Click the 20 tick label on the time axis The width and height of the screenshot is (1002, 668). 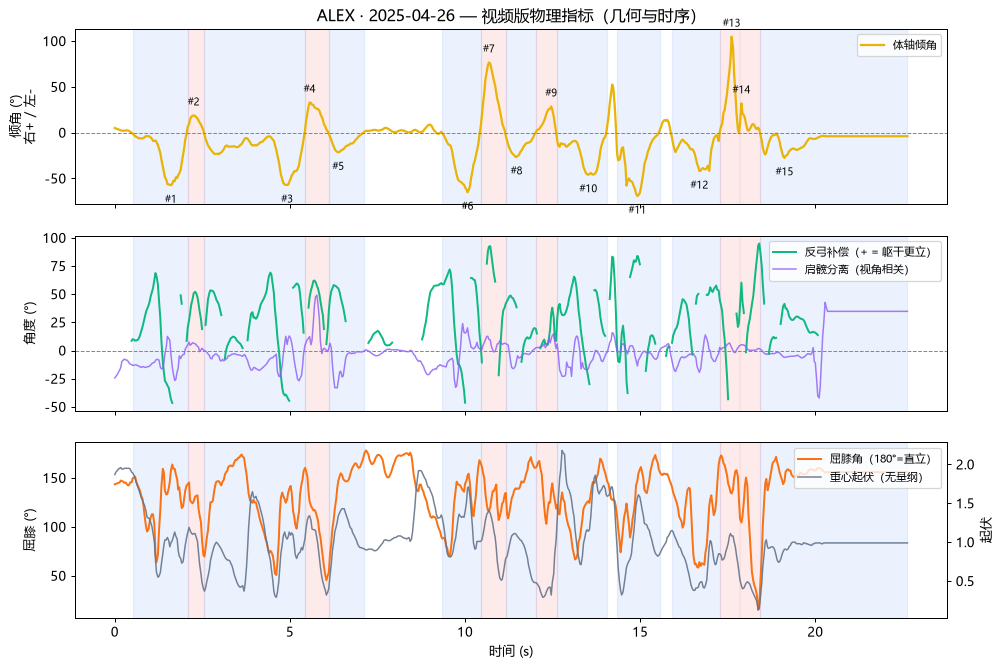click(815, 632)
